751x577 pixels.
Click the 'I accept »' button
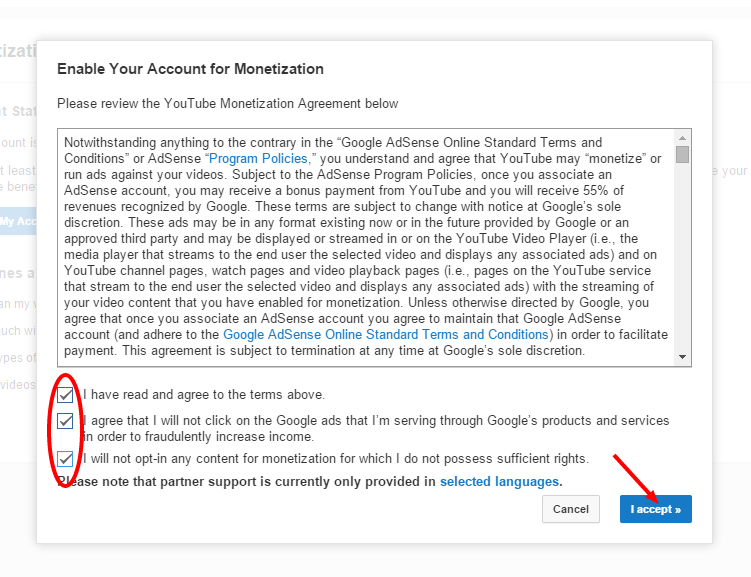tap(655, 509)
